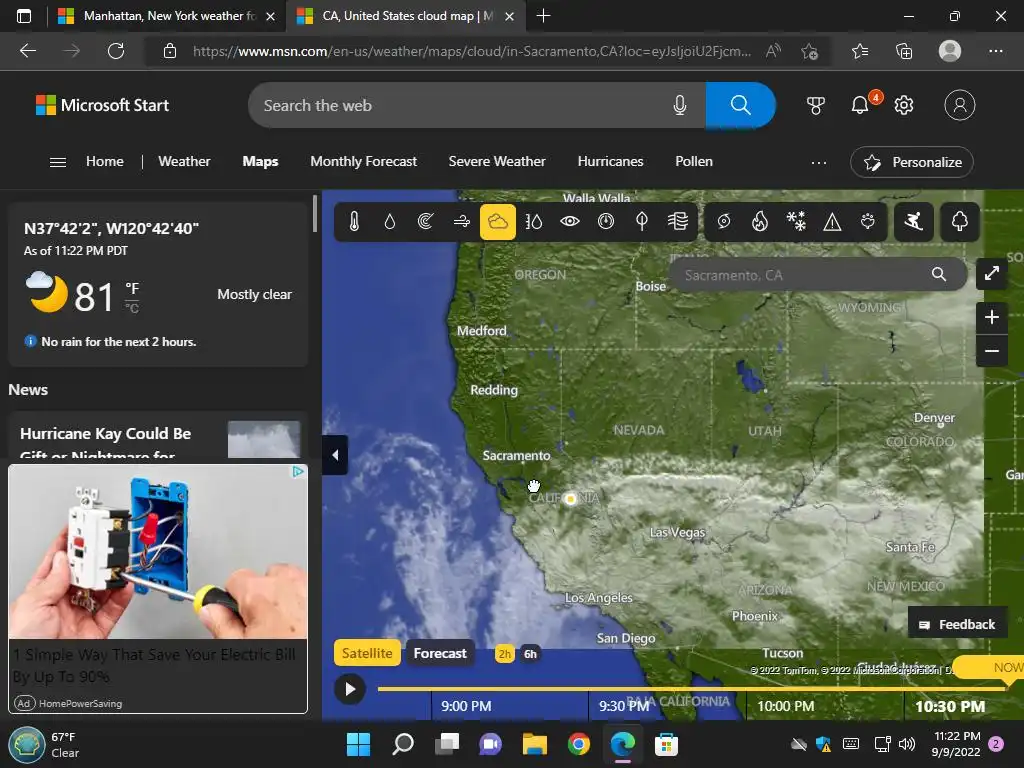This screenshot has width=1024, height=768.
Task: Select the Air quality map layer icon
Action: [x=678, y=222]
